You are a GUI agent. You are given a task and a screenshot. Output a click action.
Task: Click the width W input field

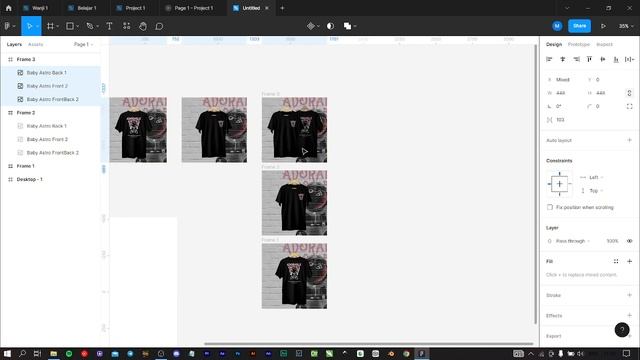pyautogui.click(x=564, y=93)
